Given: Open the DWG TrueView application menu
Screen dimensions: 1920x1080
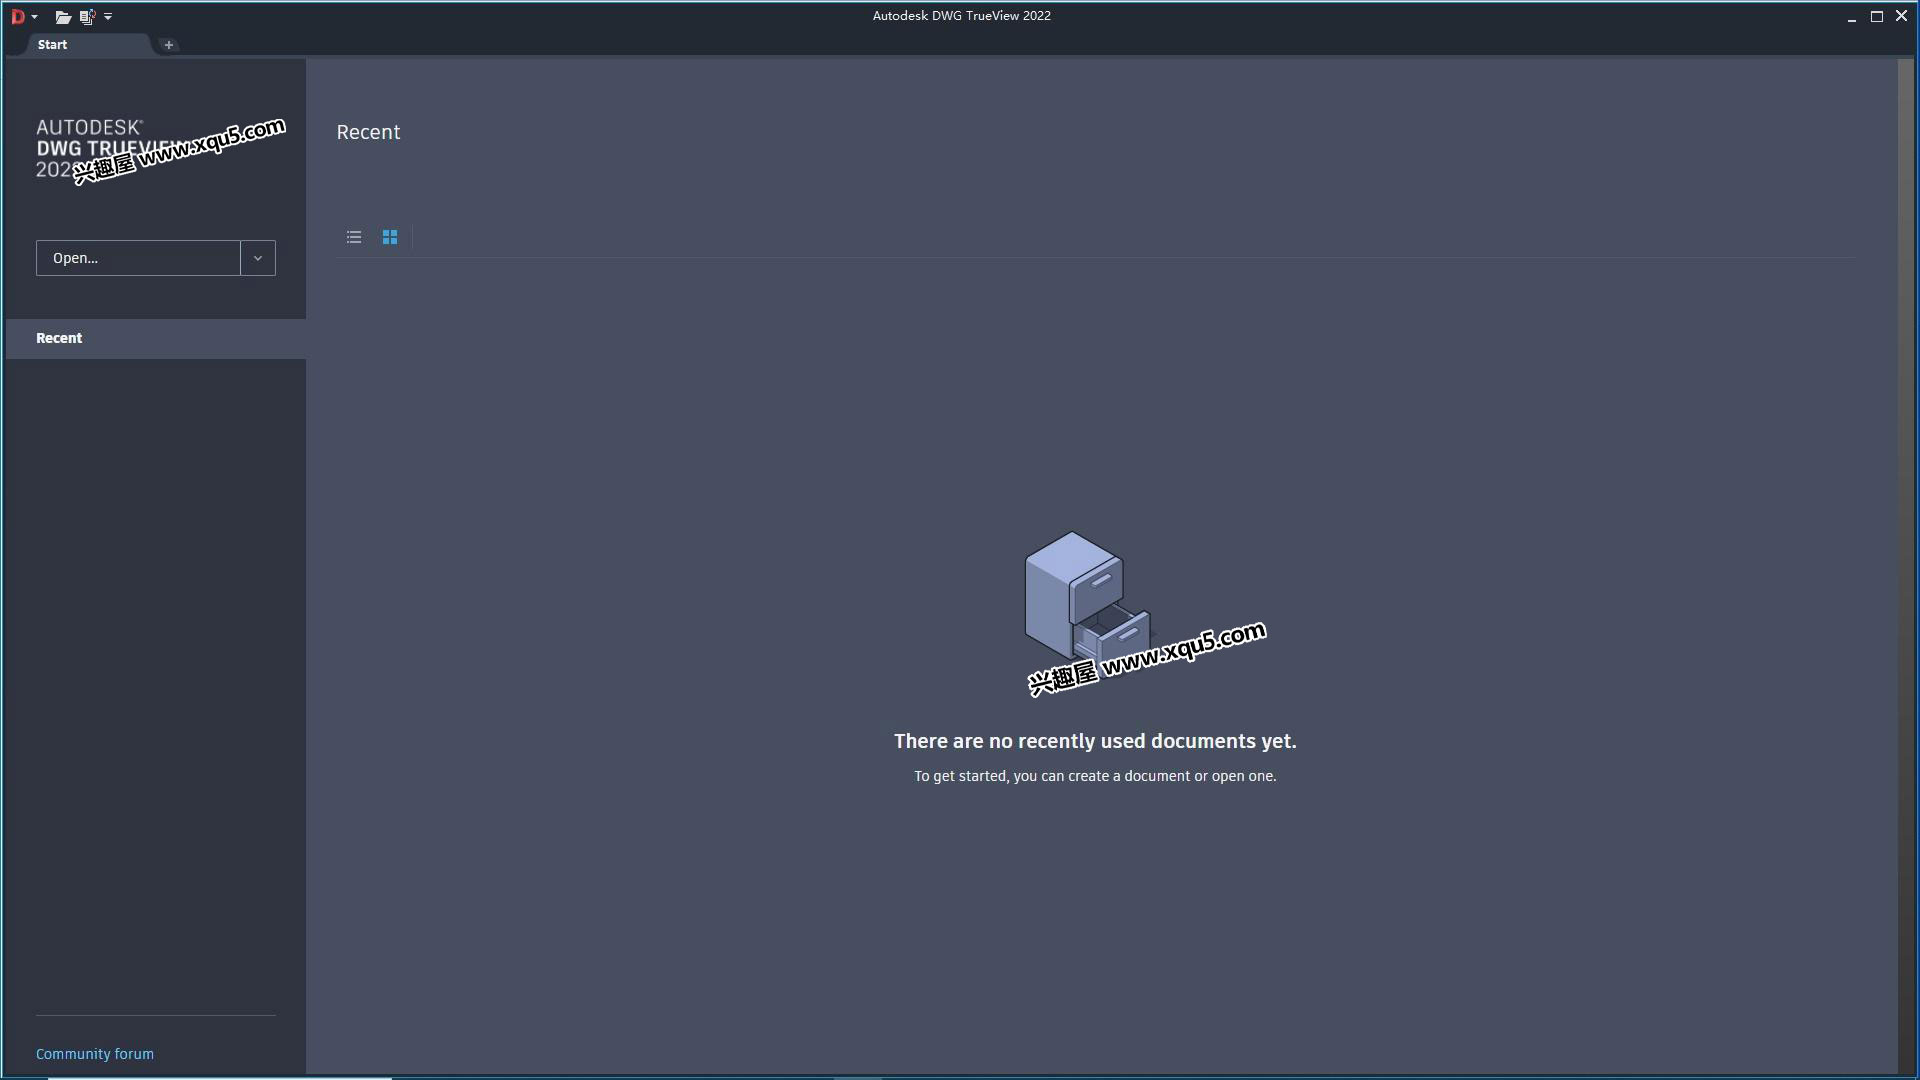Looking at the screenshot, I should point(23,16).
